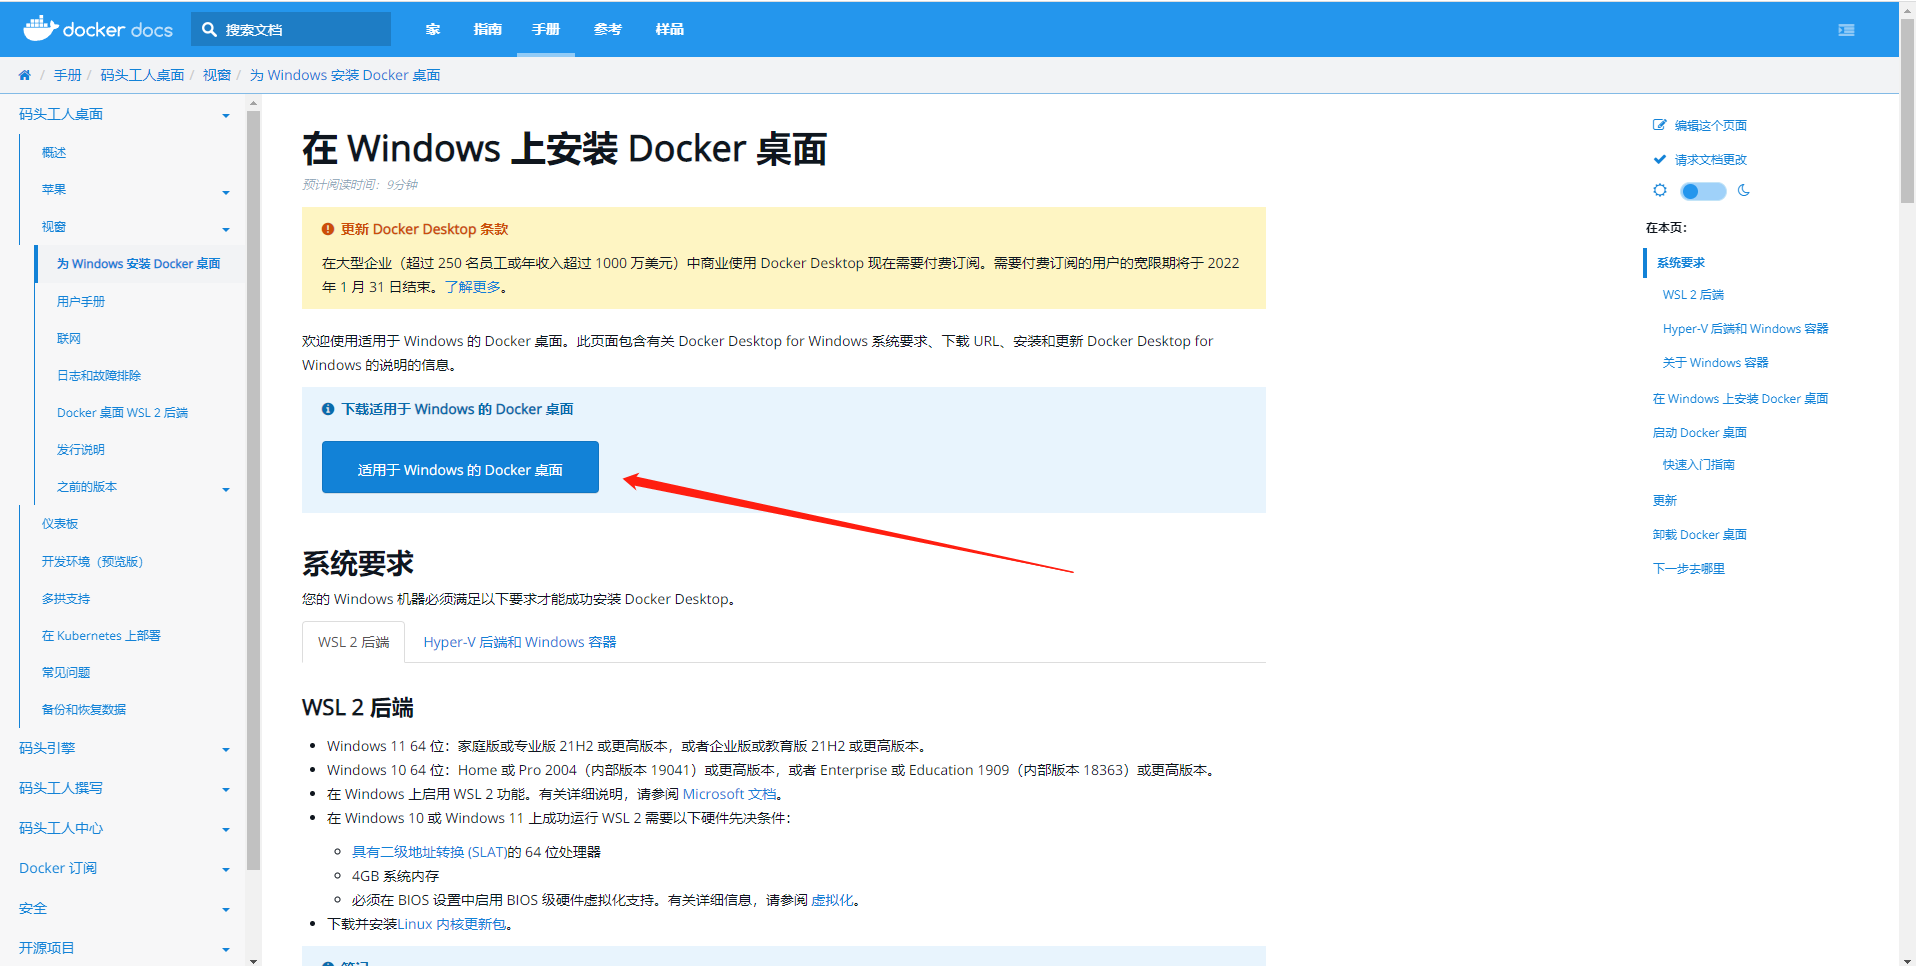The image size is (1916, 966).
Task: Toggle the light/dark theme switch
Action: tap(1702, 191)
